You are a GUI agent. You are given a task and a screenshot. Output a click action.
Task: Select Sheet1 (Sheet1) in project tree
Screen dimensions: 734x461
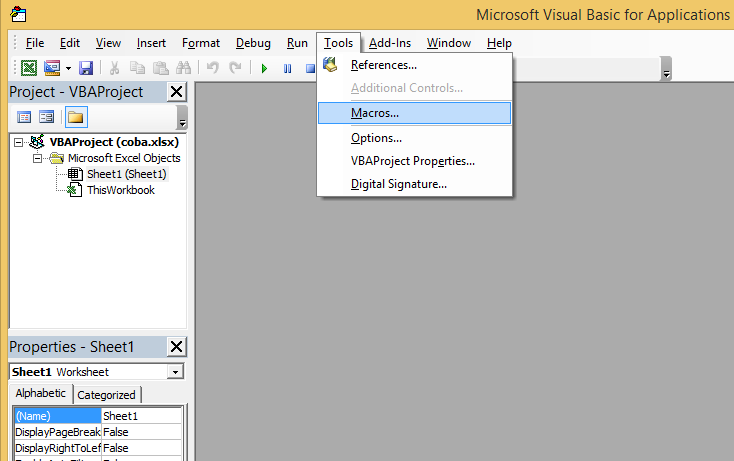[127, 174]
